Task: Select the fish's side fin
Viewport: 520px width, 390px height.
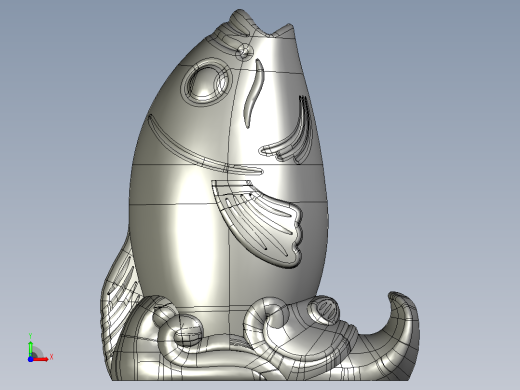Action: click(x=258, y=223)
